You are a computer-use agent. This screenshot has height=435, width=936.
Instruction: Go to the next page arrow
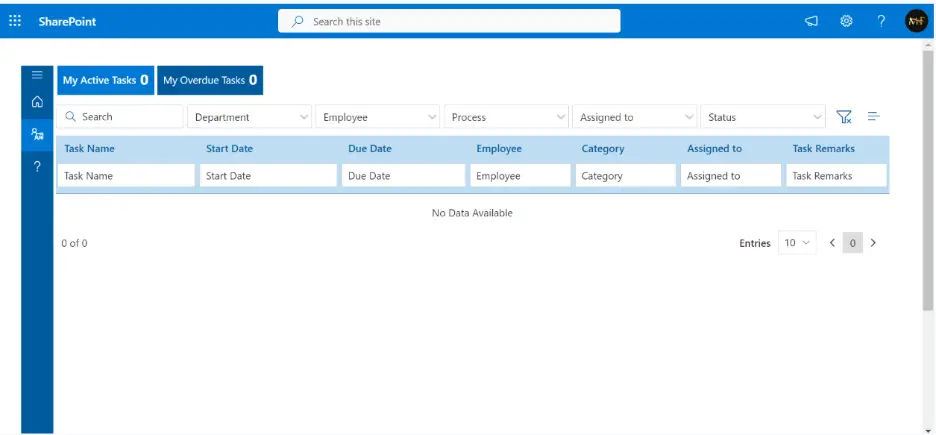[873, 243]
